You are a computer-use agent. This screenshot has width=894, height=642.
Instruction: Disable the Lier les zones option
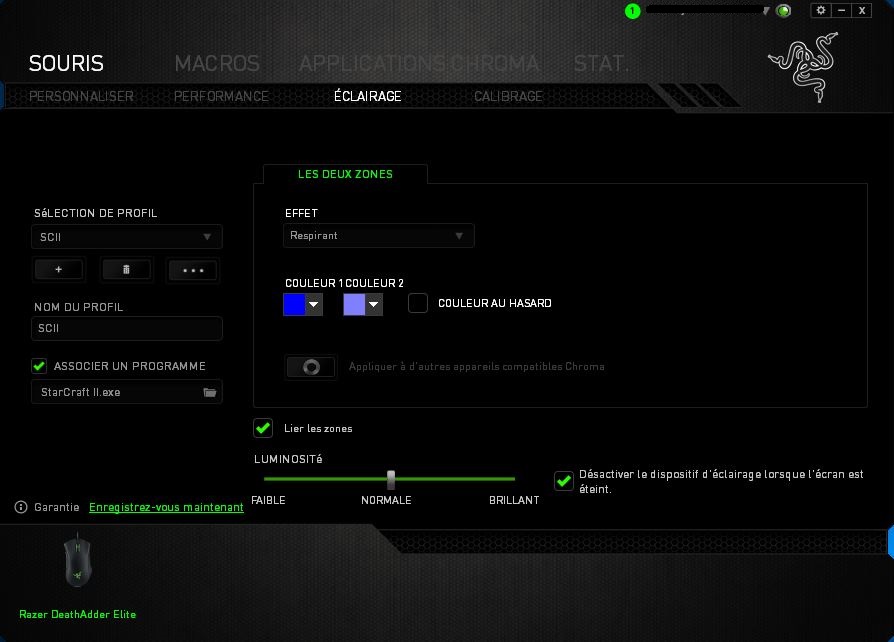pos(263,428)
